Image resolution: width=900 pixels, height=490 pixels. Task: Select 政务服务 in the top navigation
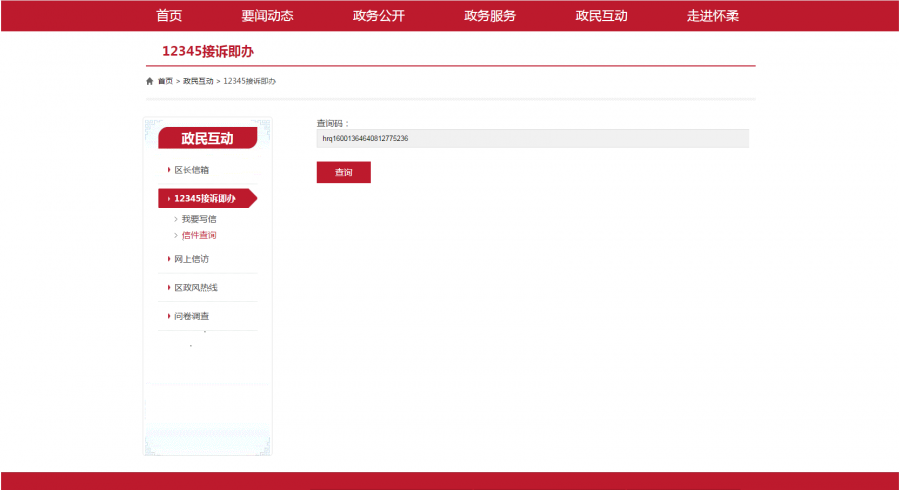490,16
